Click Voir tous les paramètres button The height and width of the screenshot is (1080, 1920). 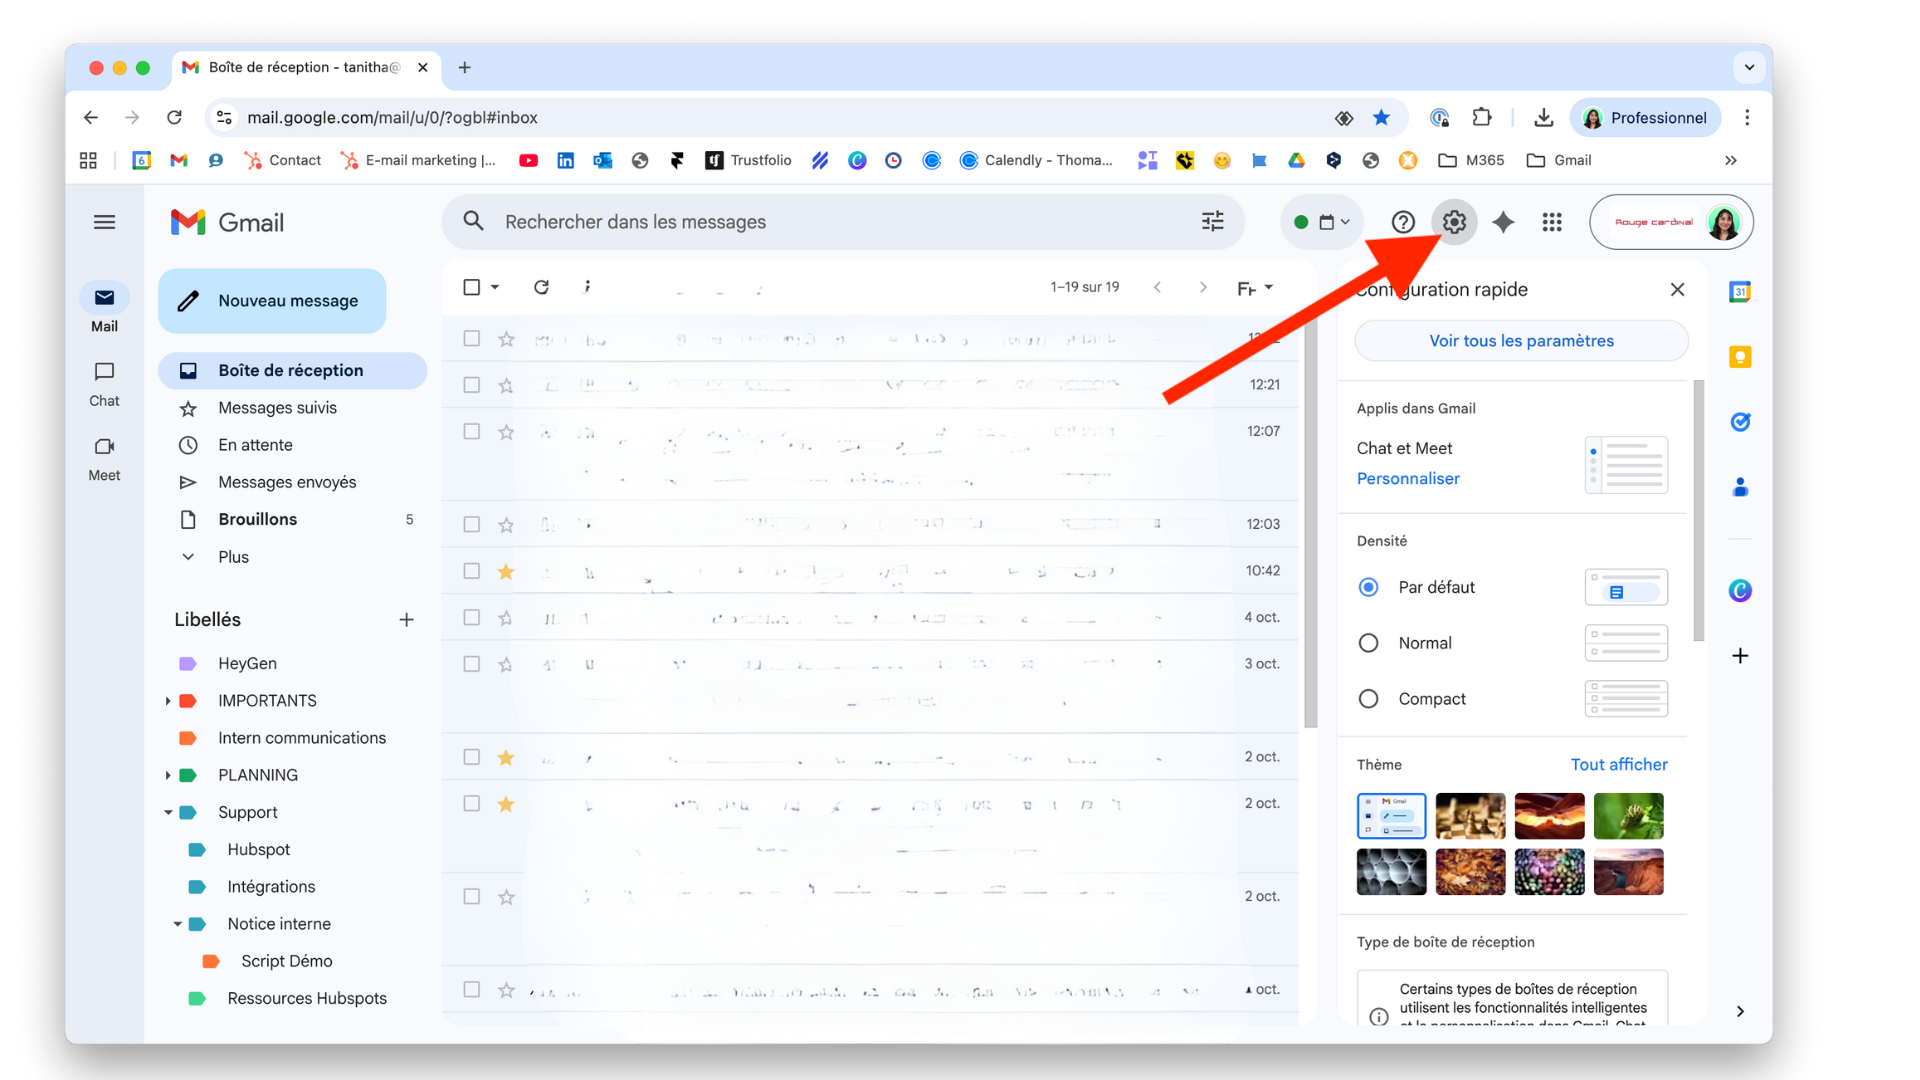1520,341
